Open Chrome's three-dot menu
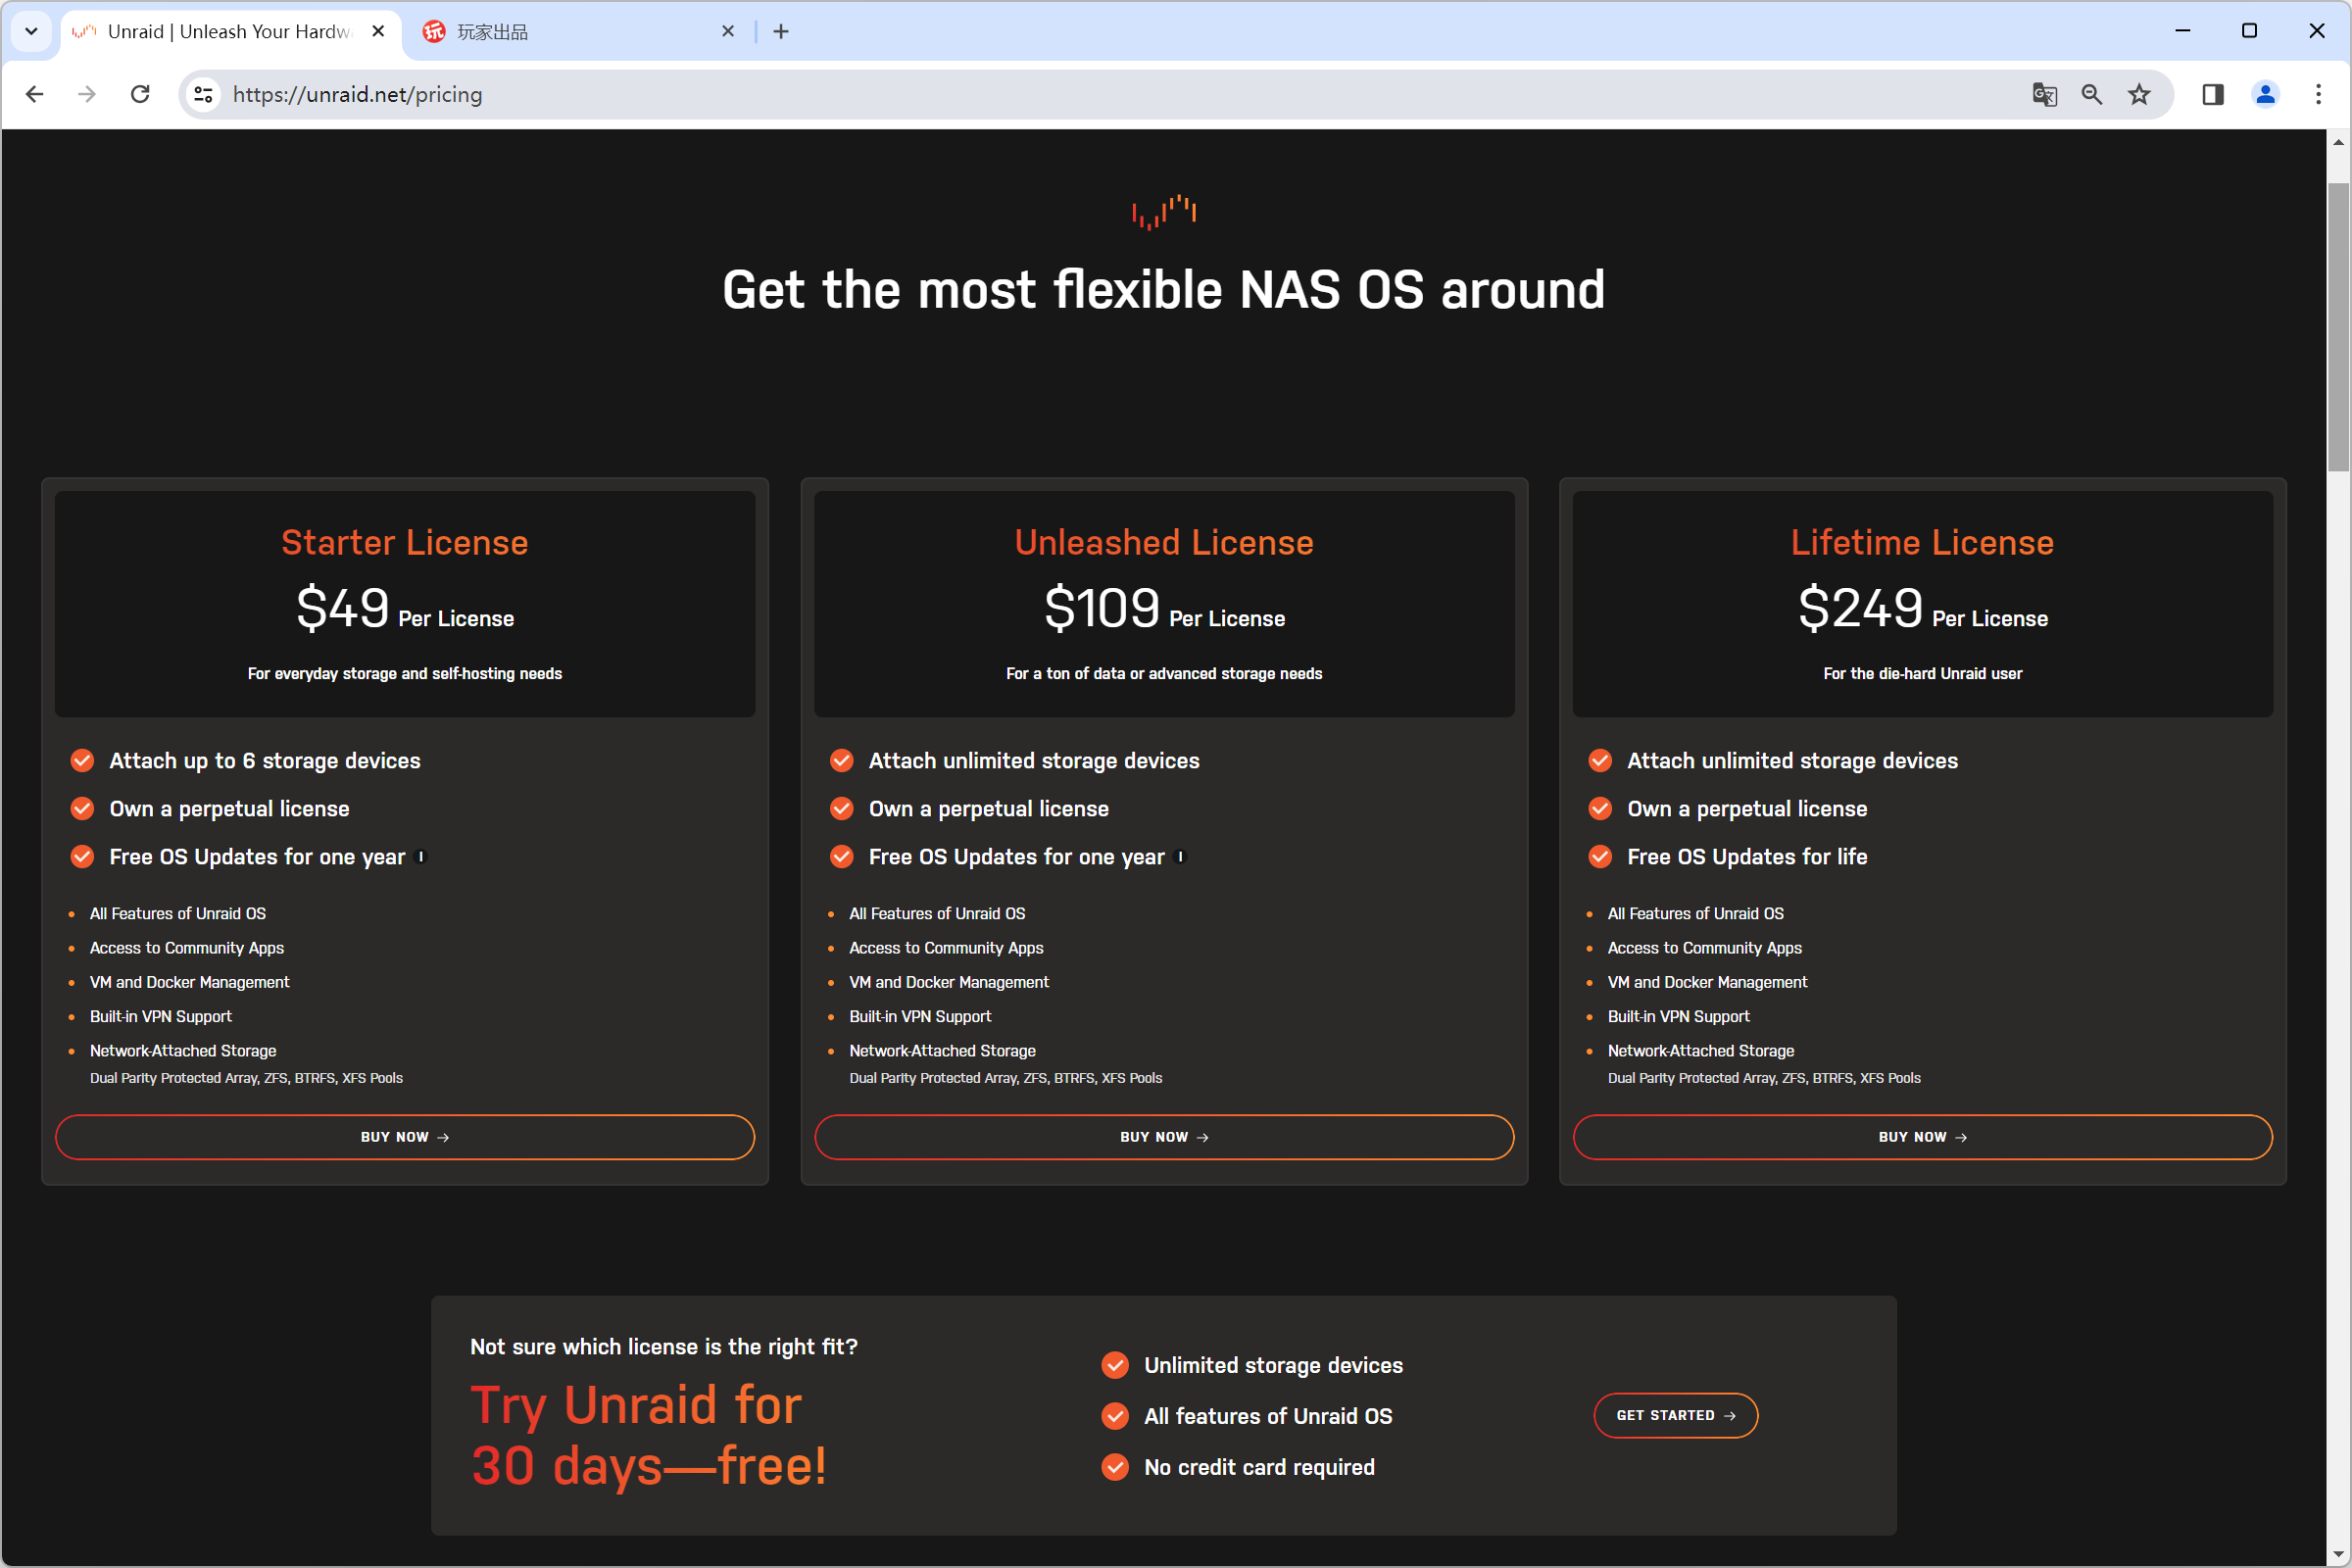Screen dimensions: 2352x1568 click(x=2318, y=94)
